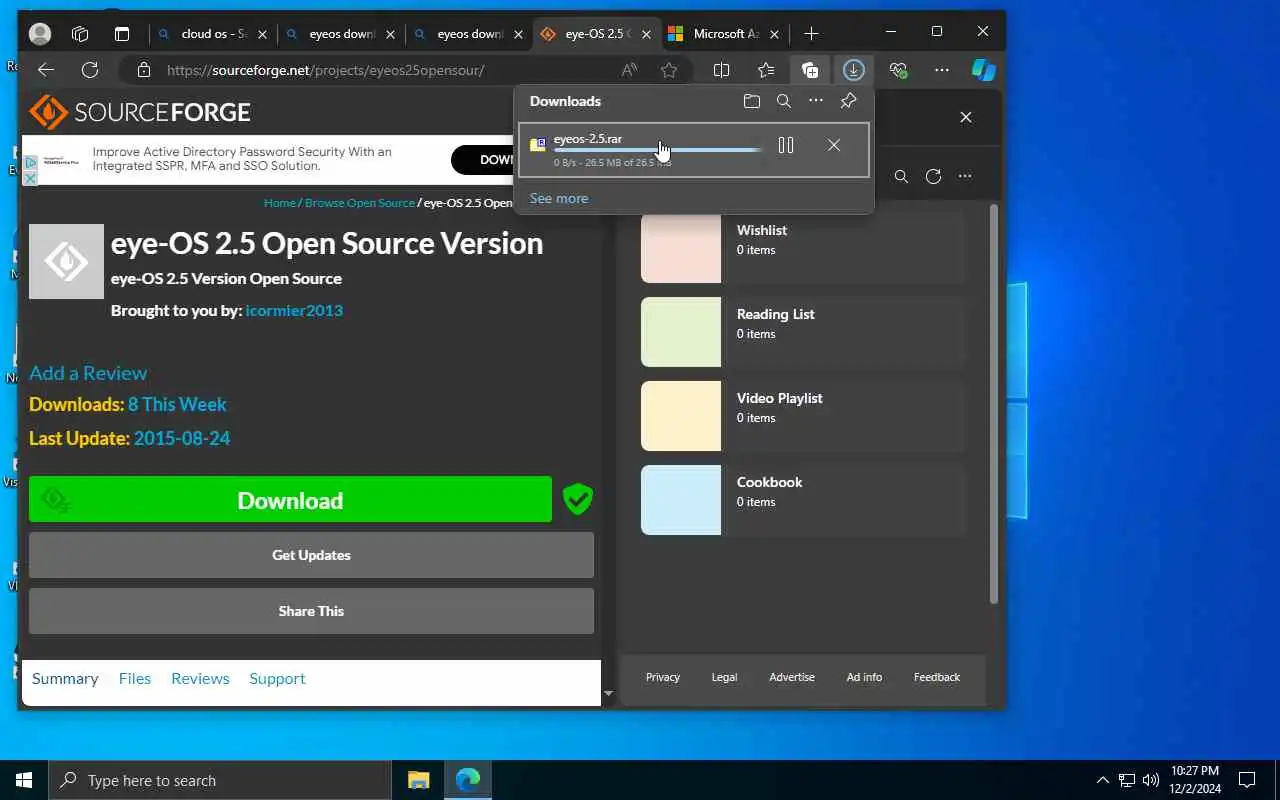The width and height of the screenshot is (1280, 800).
Task: Toggle the Collections toolbar icon
Action: [x=810, y=70]
